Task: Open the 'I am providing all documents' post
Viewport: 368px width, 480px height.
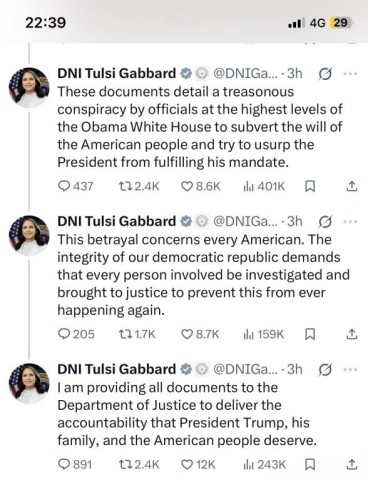Action: 187,414
